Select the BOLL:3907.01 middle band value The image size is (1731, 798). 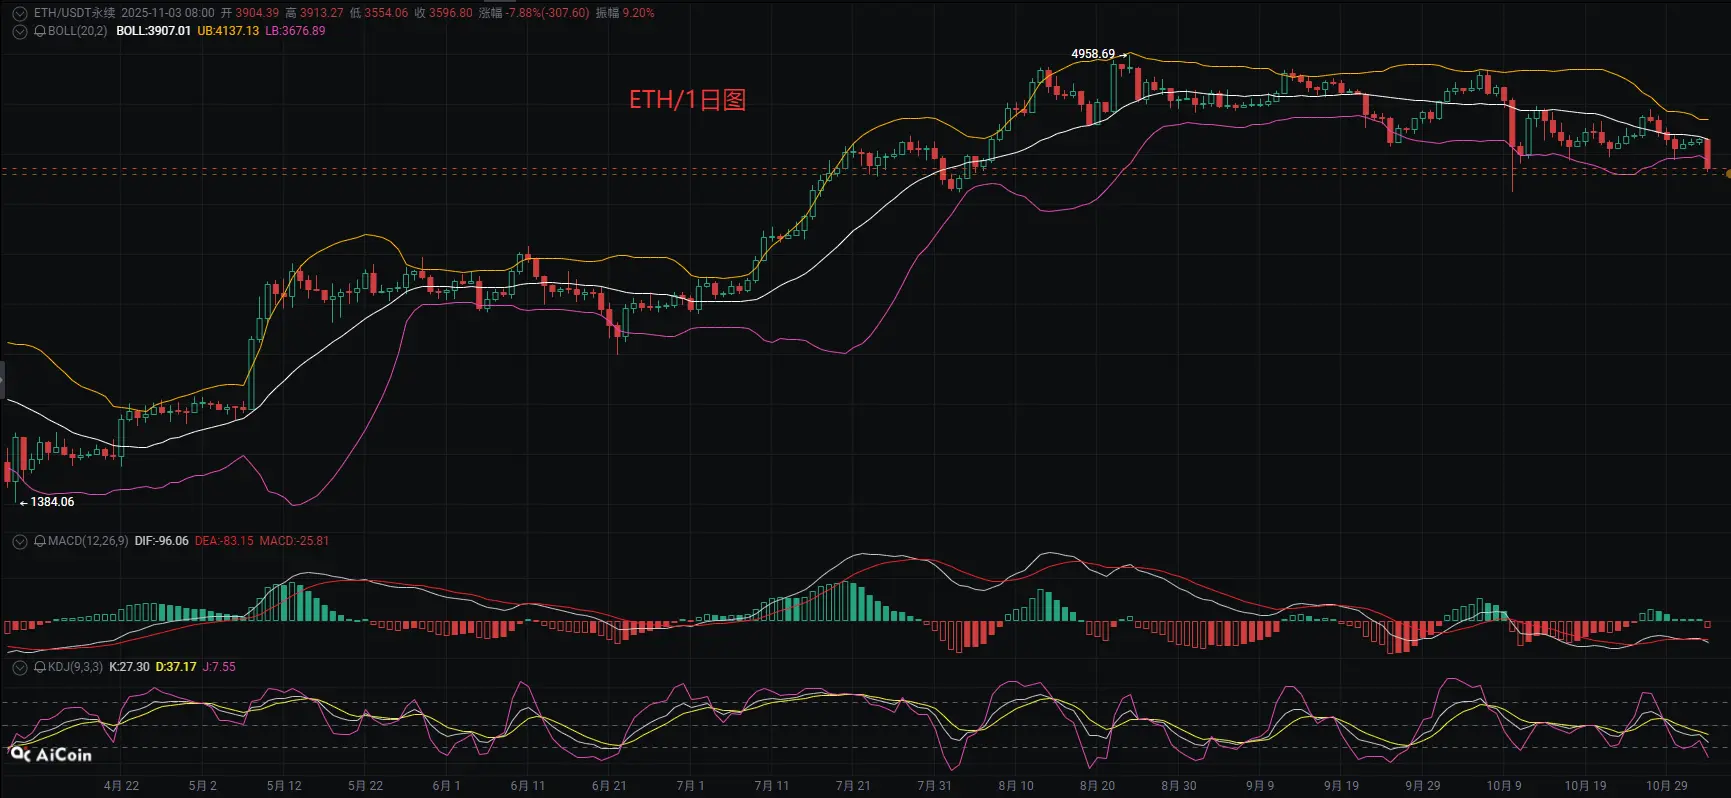click(x=153, y=31)
